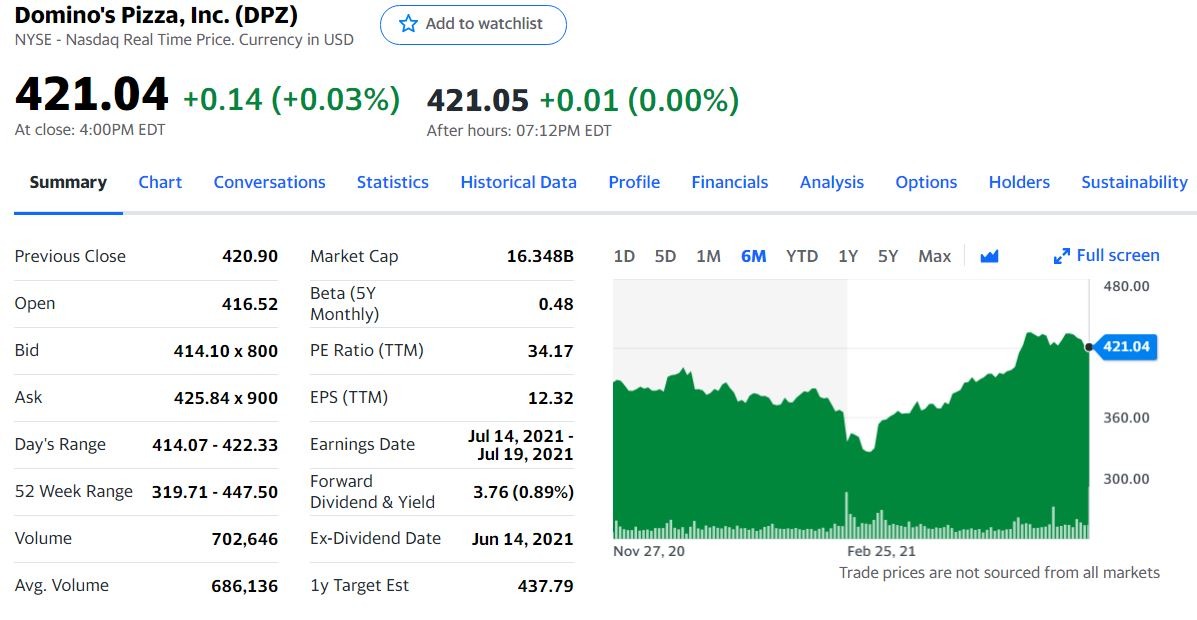Click the Avg. Volume value 686,136
1197x620 pixels.
(245, 586)
